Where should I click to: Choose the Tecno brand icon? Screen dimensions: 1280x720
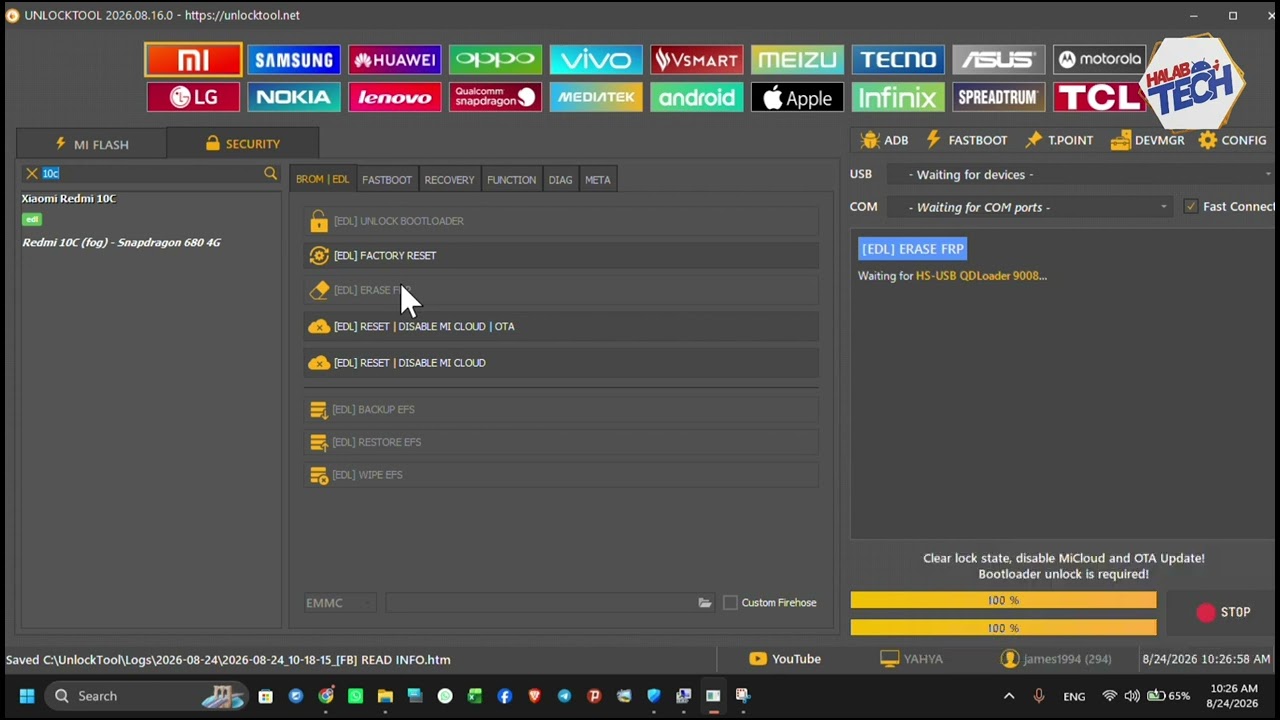tap(898, 60)
